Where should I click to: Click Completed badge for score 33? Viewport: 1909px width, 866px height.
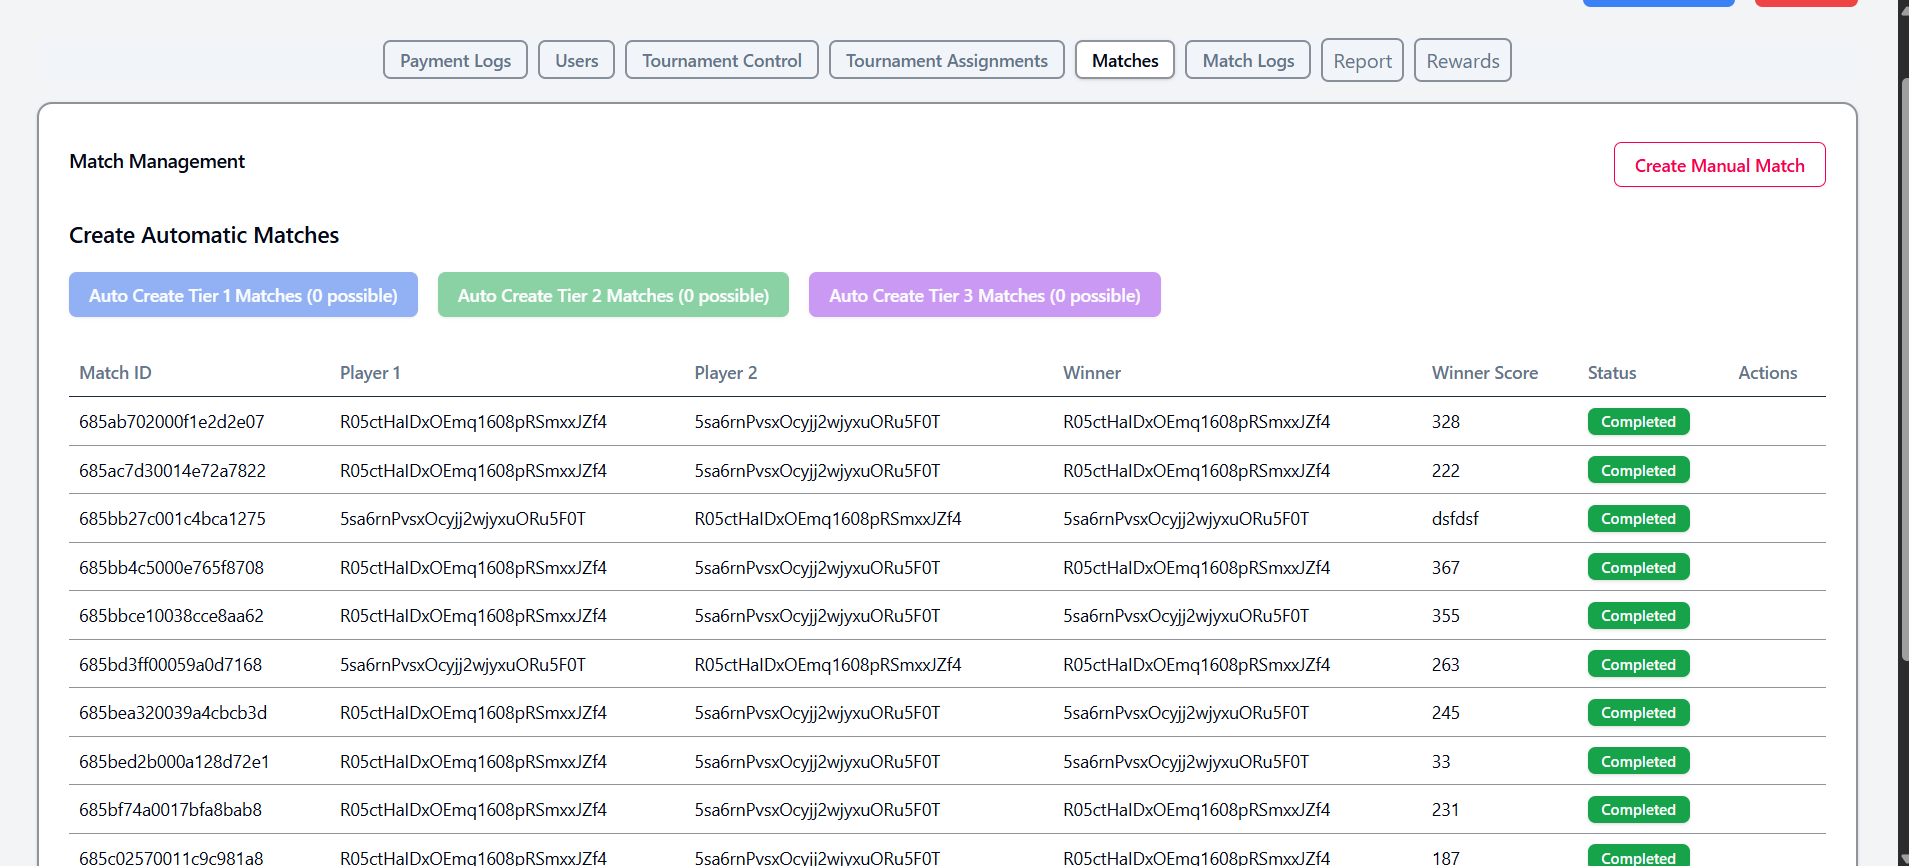click(x=1638, y=762)
